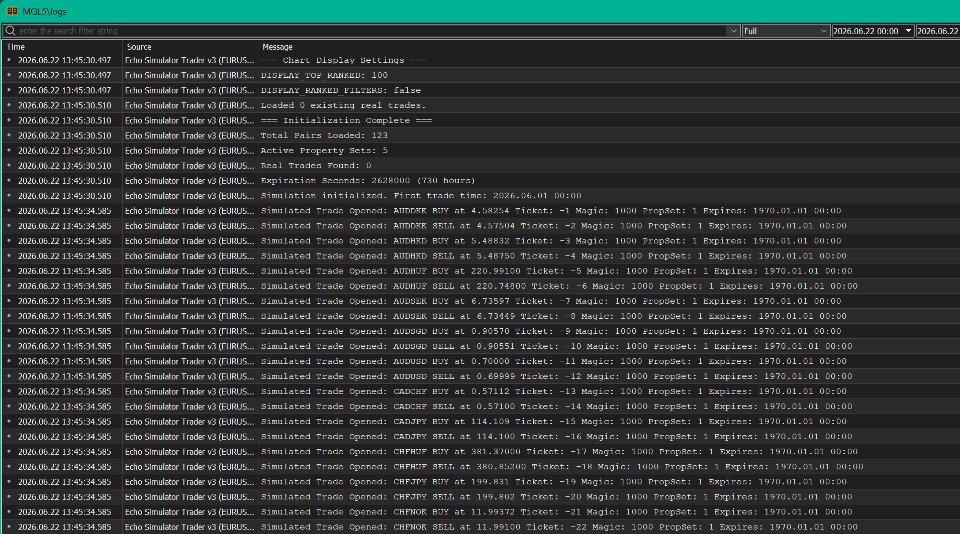Select the AUDSGD BUY at 0.90570 row
Screen dimensions: 960x534
480,331
